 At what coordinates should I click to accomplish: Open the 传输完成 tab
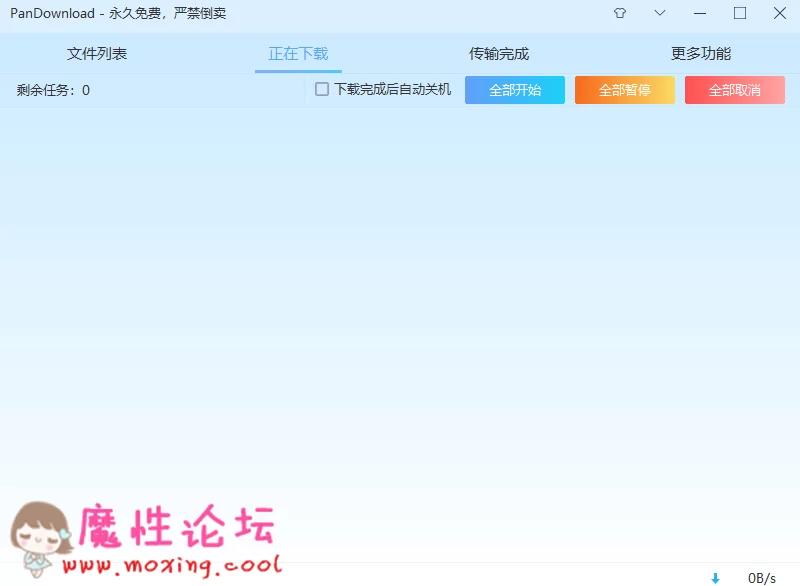(499, 54)
